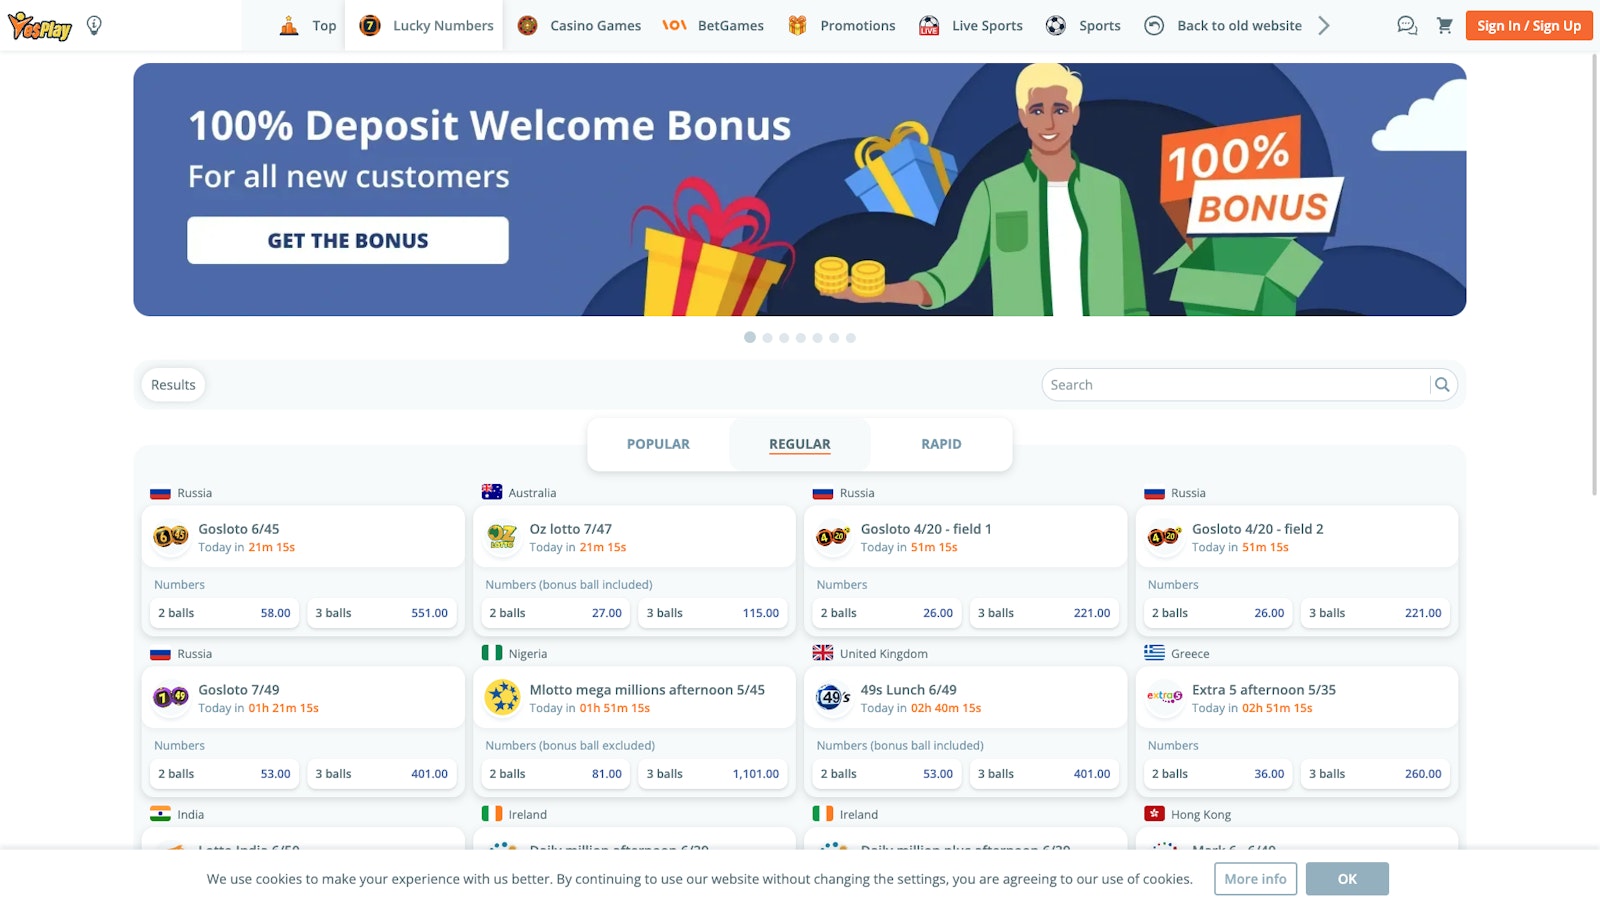Open the live chat support icon
The width and height of the screenshot is (1600, 908).
[1407, 26]
